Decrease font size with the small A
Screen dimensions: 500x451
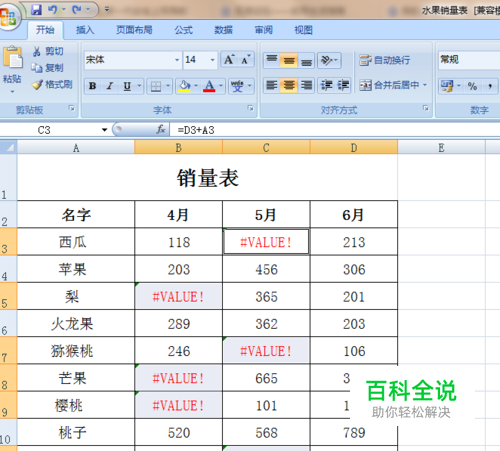point(246,60)
